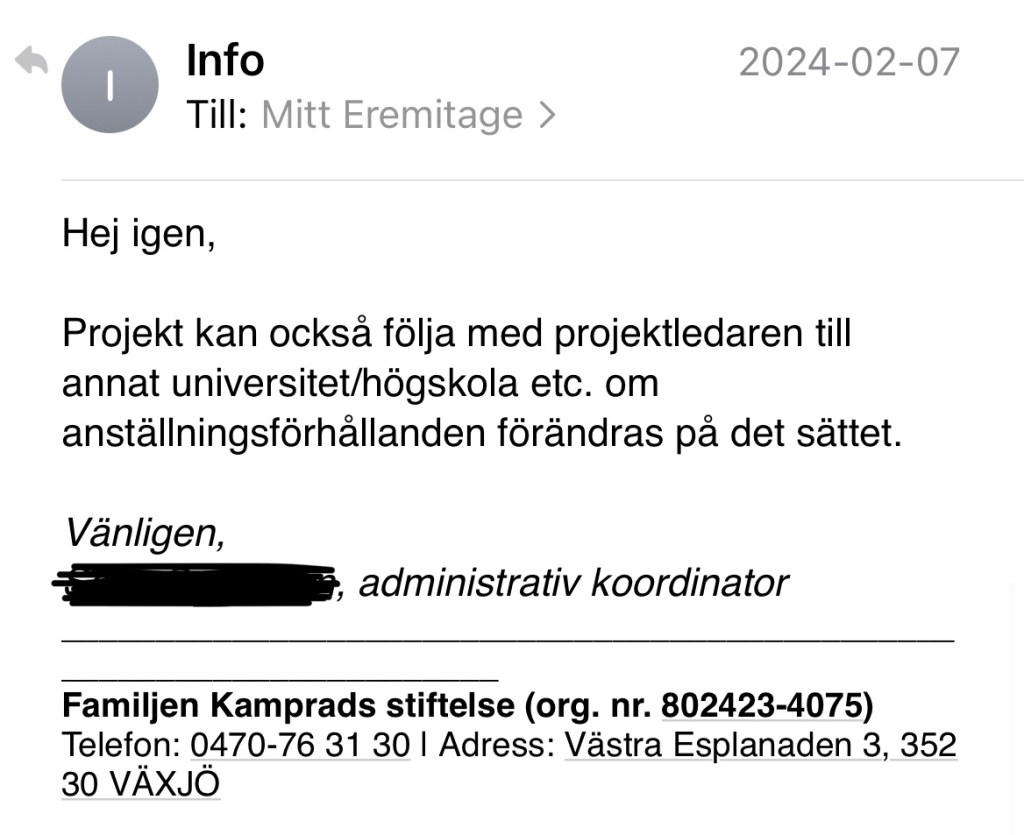Image resolution: width=1024 pixels, height=835 pixels.
Task: Click the greeting text Hej igen
Action: [x=138, y=234]
